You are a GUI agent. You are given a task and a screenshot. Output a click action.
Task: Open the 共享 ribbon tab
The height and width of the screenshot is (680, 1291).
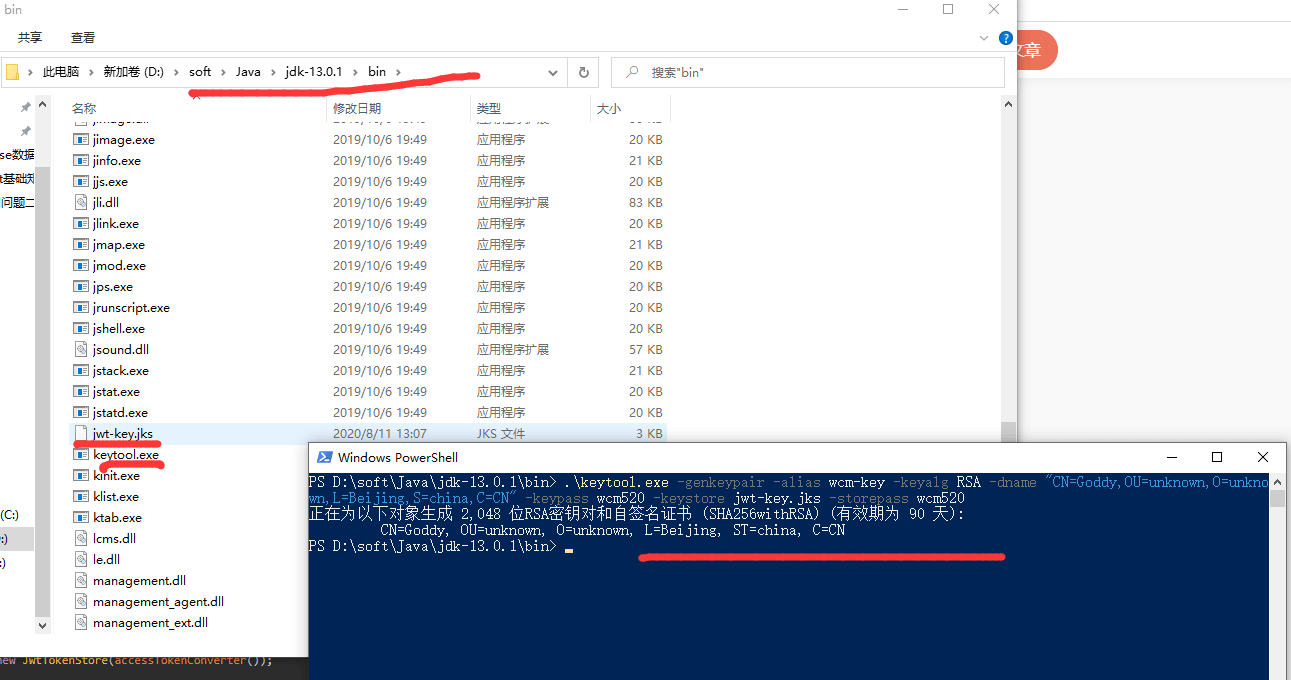(30, 38)
